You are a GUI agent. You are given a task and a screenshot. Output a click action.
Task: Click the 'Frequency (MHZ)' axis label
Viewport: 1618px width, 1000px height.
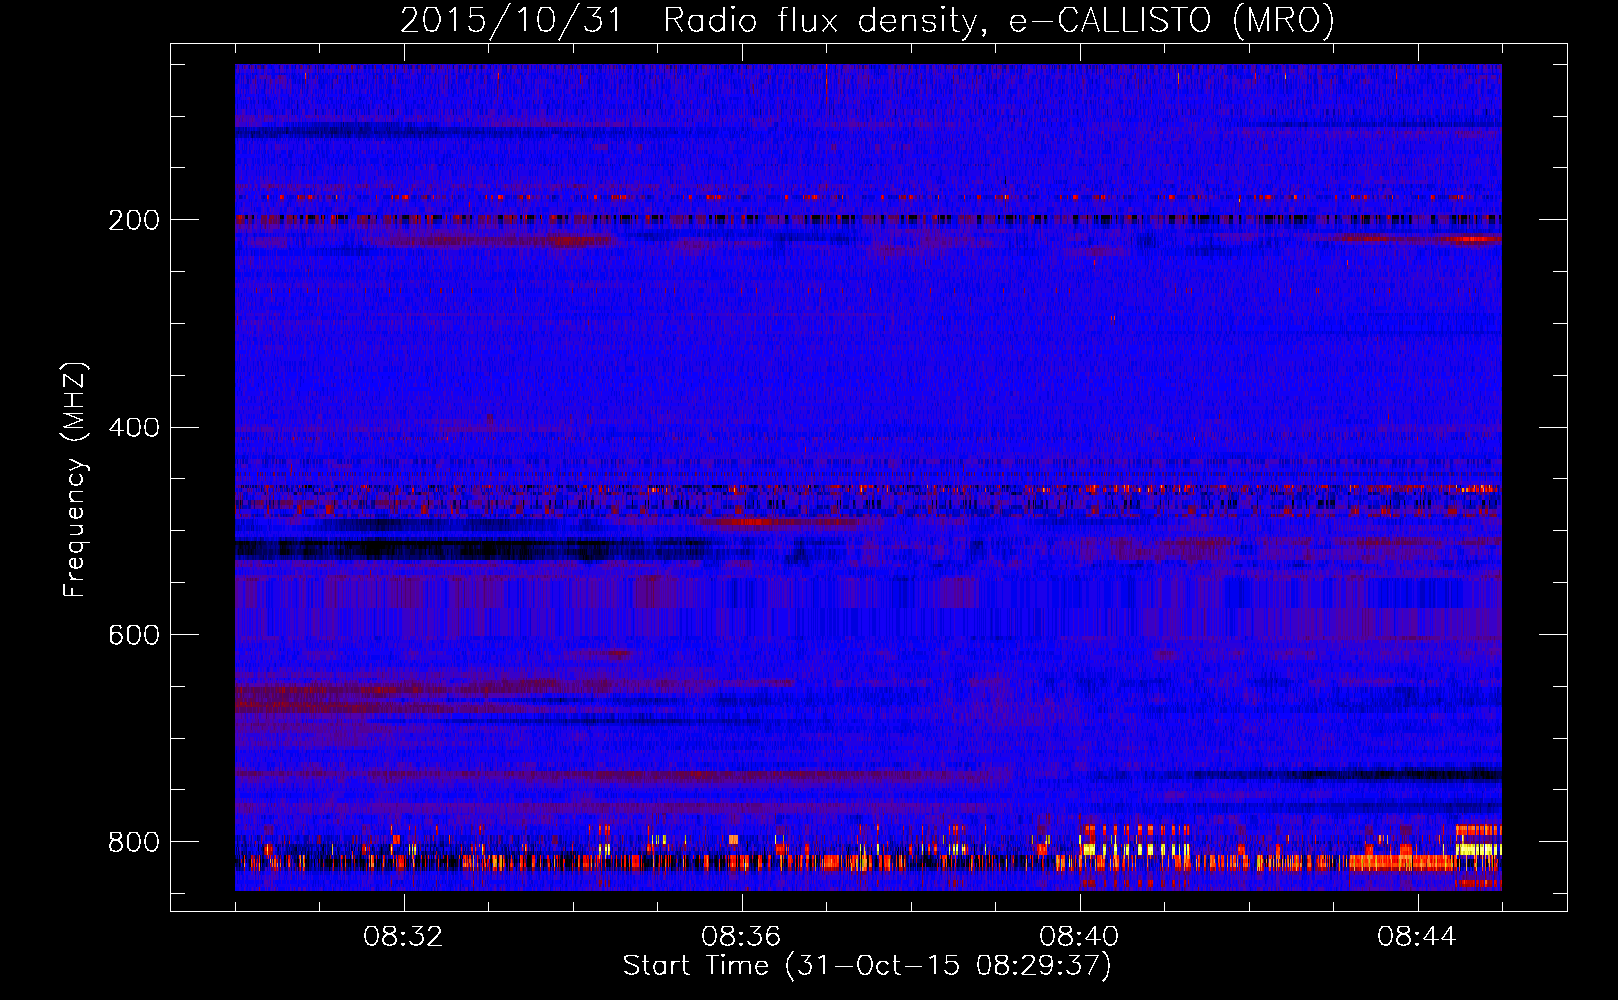point(75,480)
